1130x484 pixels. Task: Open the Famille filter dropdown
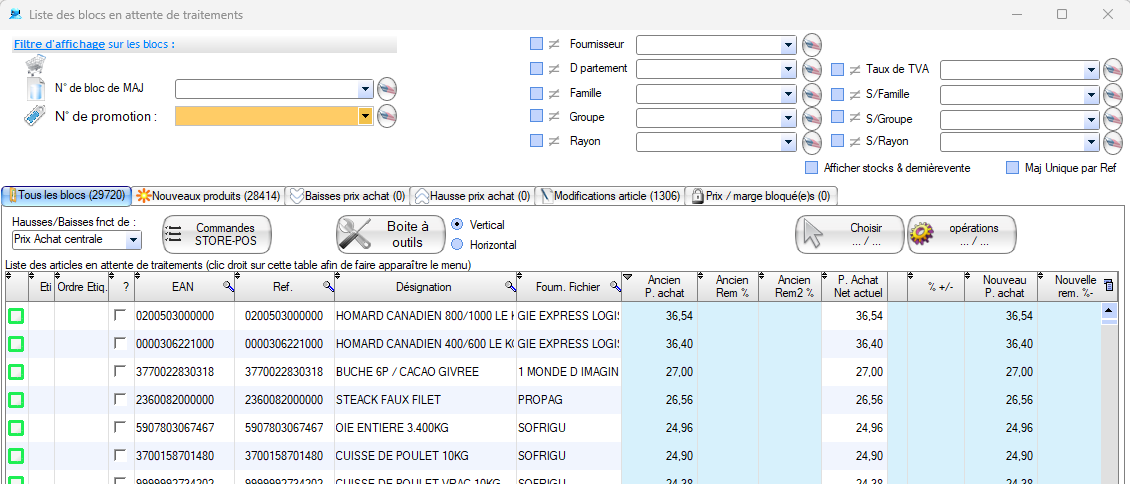789,94
